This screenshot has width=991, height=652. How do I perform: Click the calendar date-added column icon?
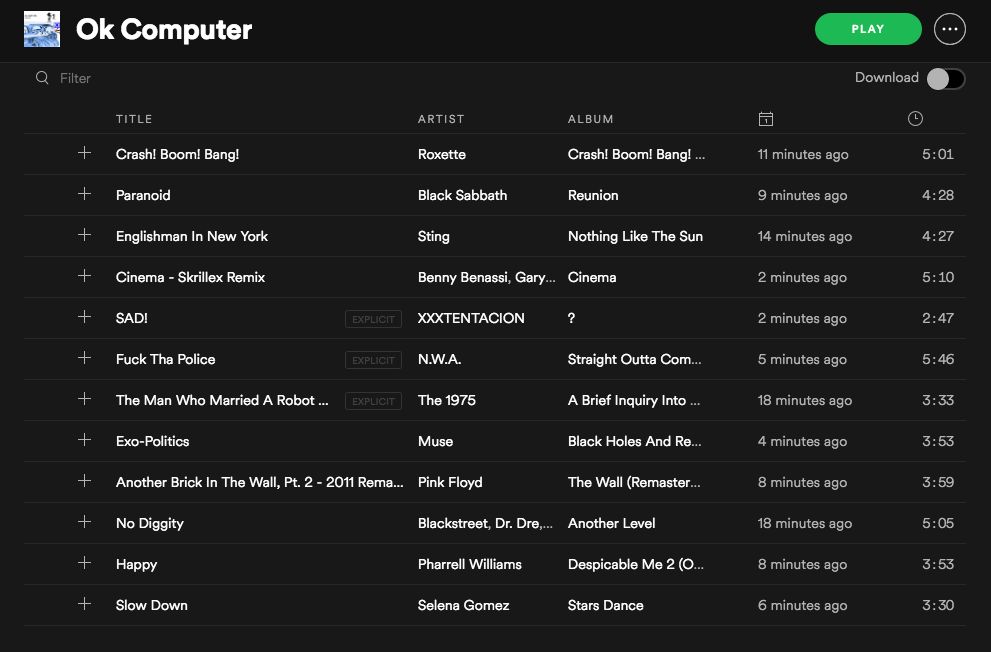766,118
